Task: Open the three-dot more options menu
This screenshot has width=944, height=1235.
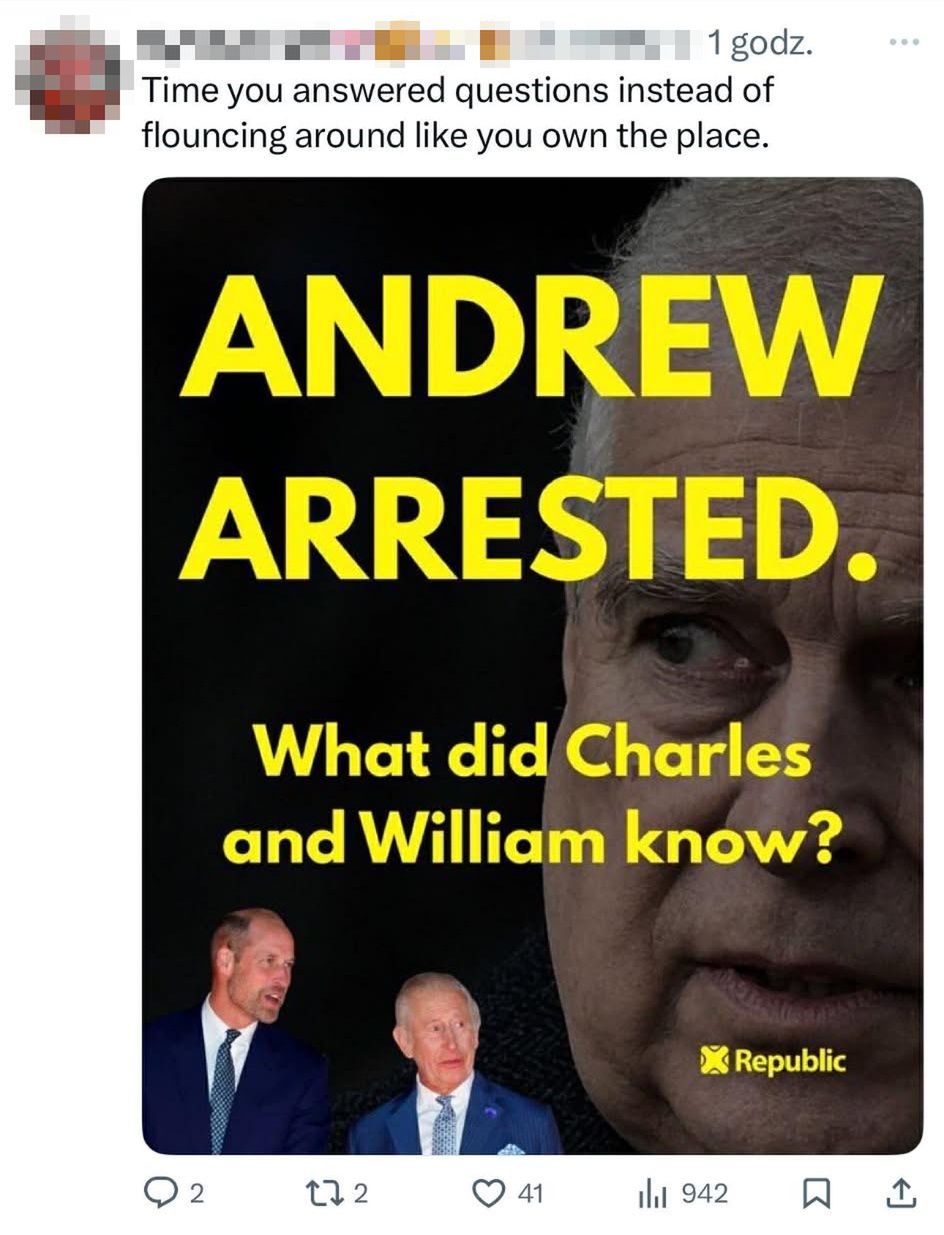Action: click(903, 43)
